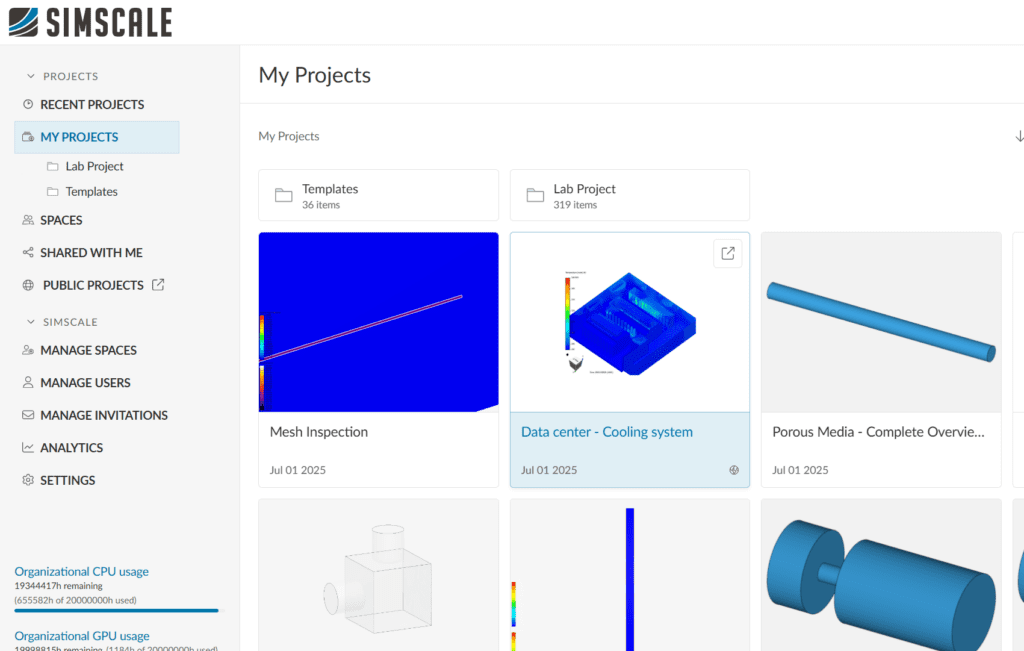1024x651 pixels.
Task: Open the Templates folder card
Action: tap(378, 194)
